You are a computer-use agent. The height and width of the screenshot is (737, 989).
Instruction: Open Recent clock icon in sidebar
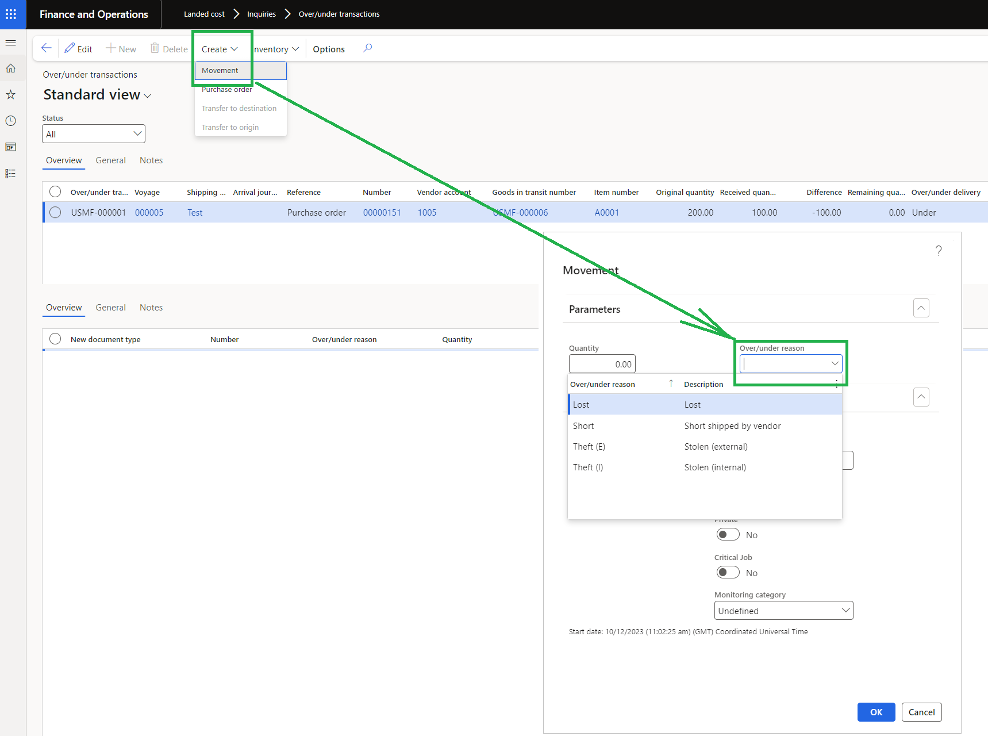(x=11, y=120)
